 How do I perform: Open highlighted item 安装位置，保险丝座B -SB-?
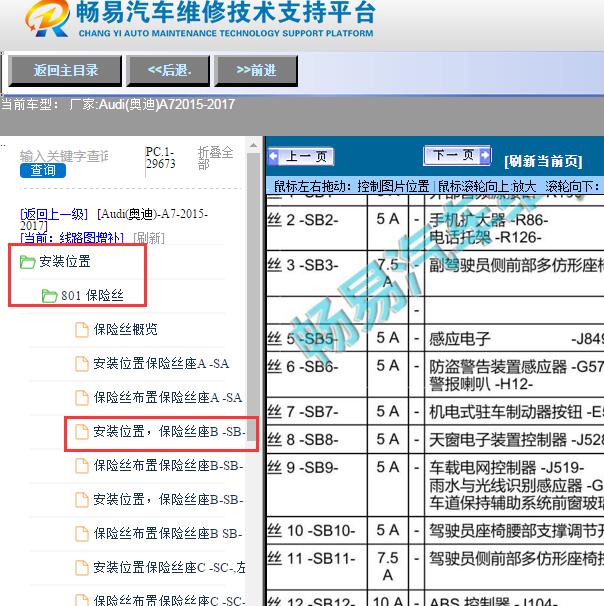169,432
